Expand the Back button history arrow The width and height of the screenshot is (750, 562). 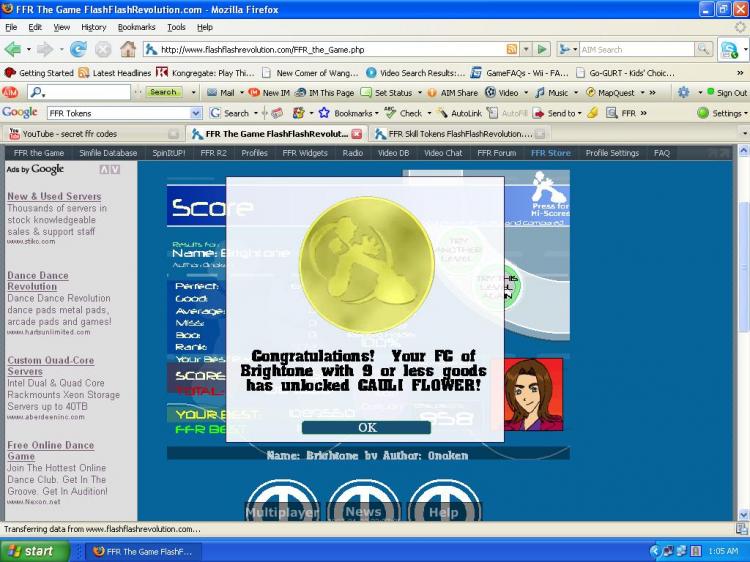(x=28, y=49)
